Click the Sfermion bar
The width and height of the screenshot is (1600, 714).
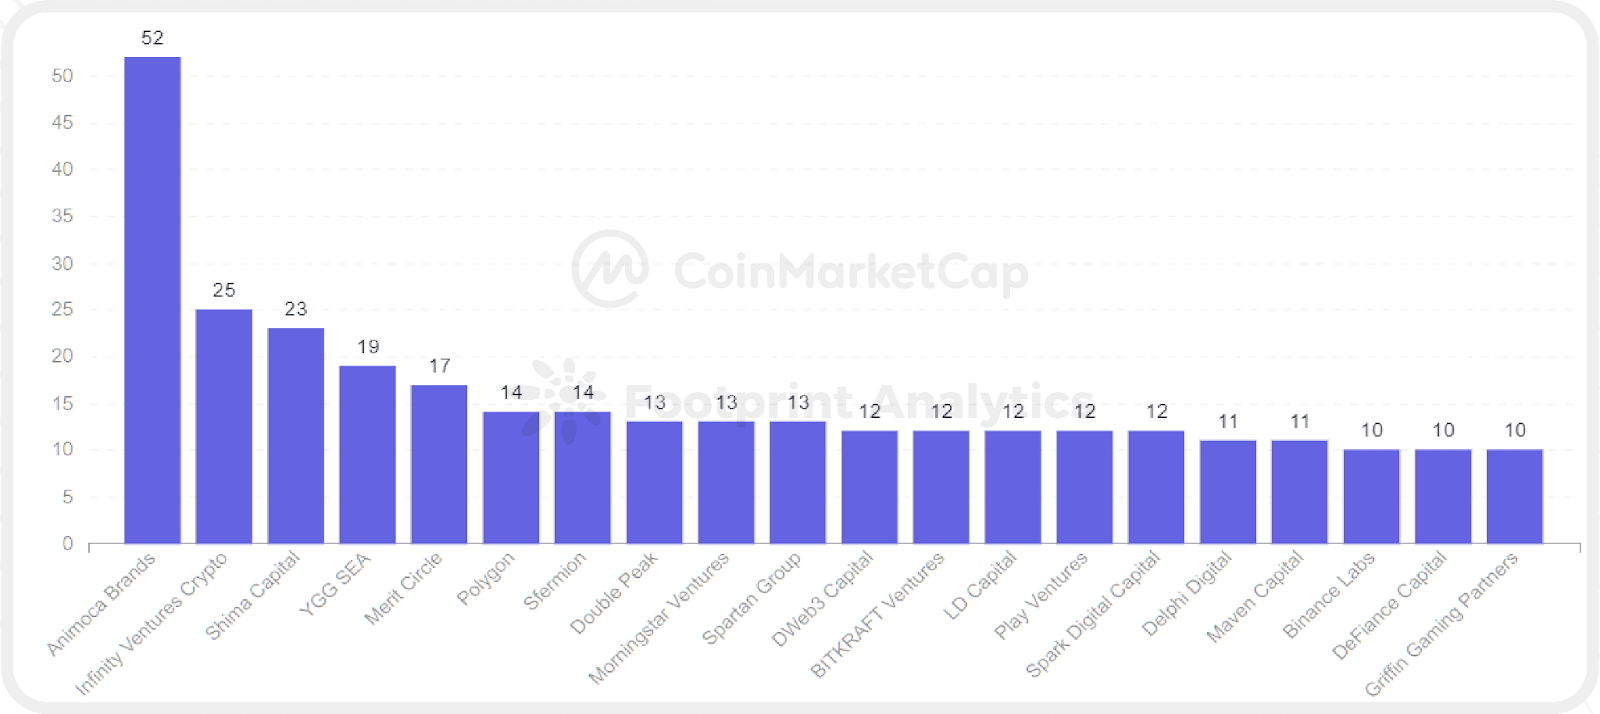583,478
